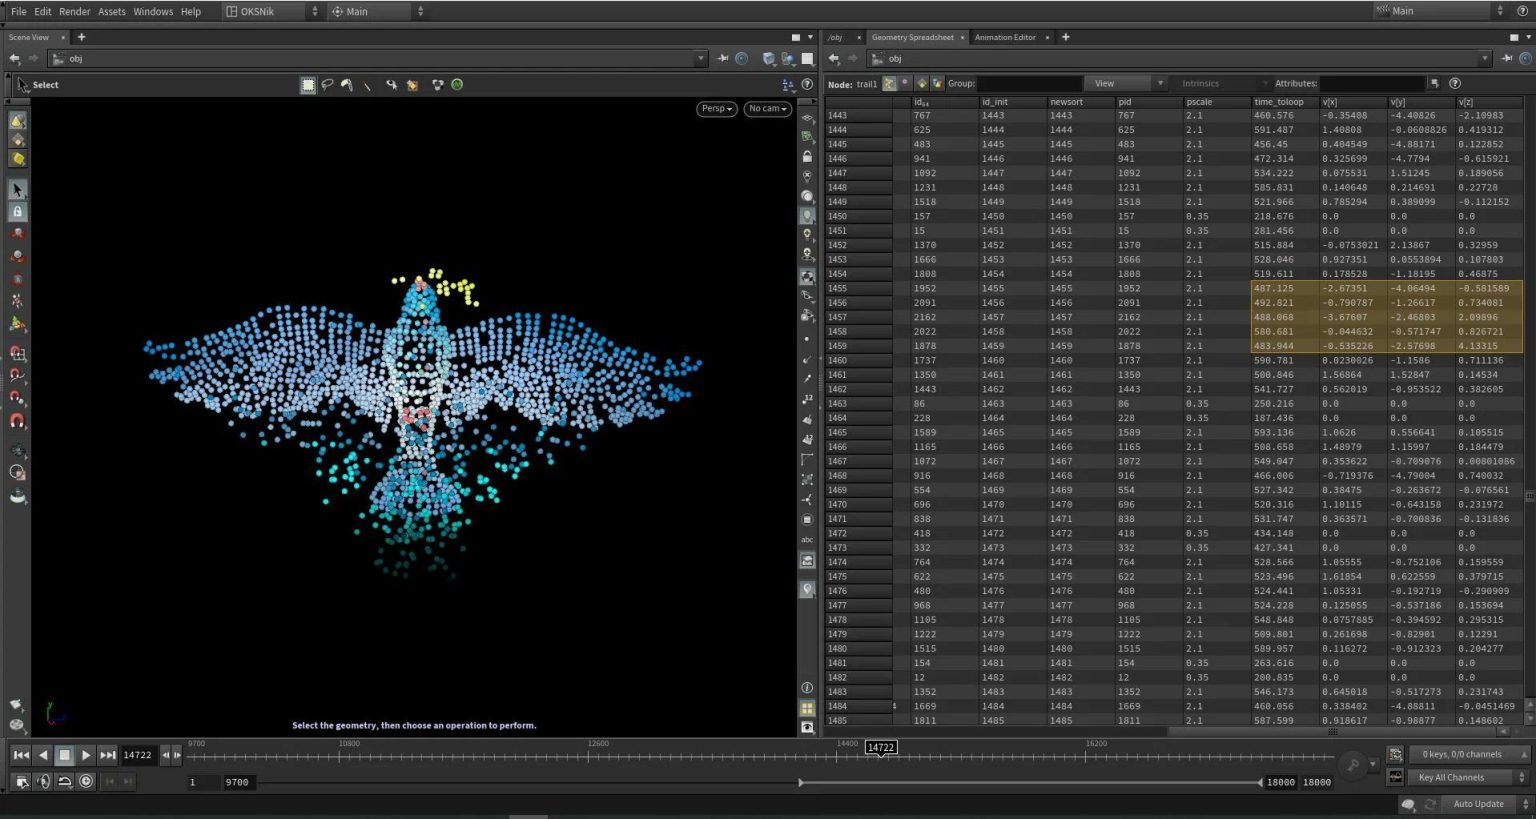Image resolution: width=1536 pixels, height=819 pixels.
Task: Toggle the audio scrub button
Action: [x=43, y=782]
